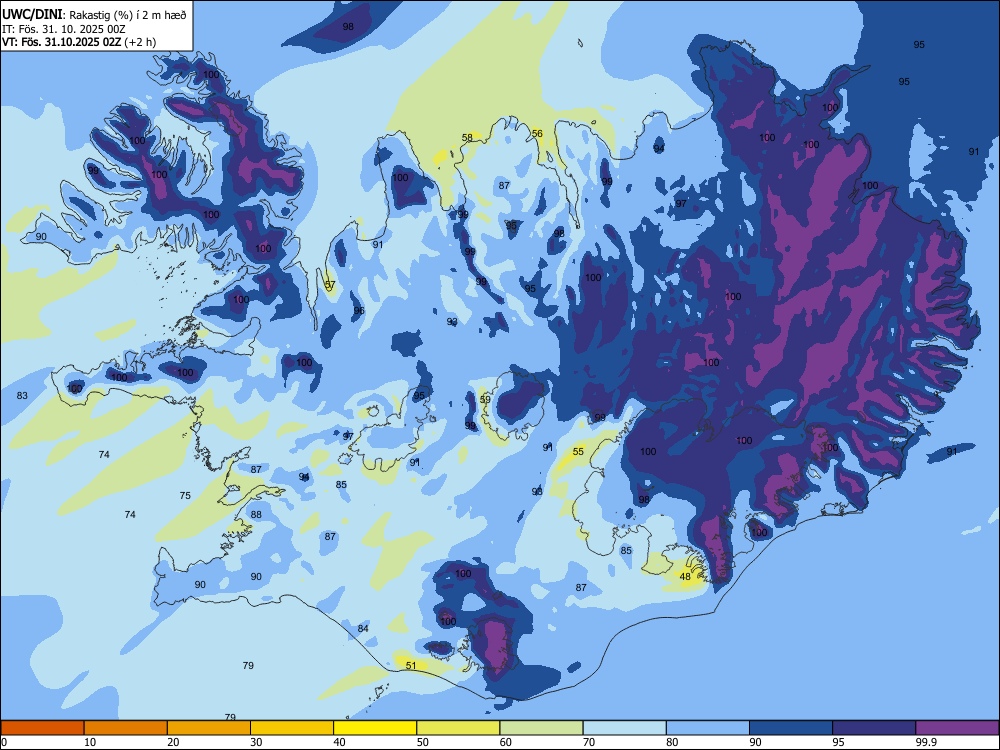Viewport: 1000px width, 750px height.
Task: Click the pale yellow 50–60 legend swatch
Action: pyautogui.click(x=458, y=728)
